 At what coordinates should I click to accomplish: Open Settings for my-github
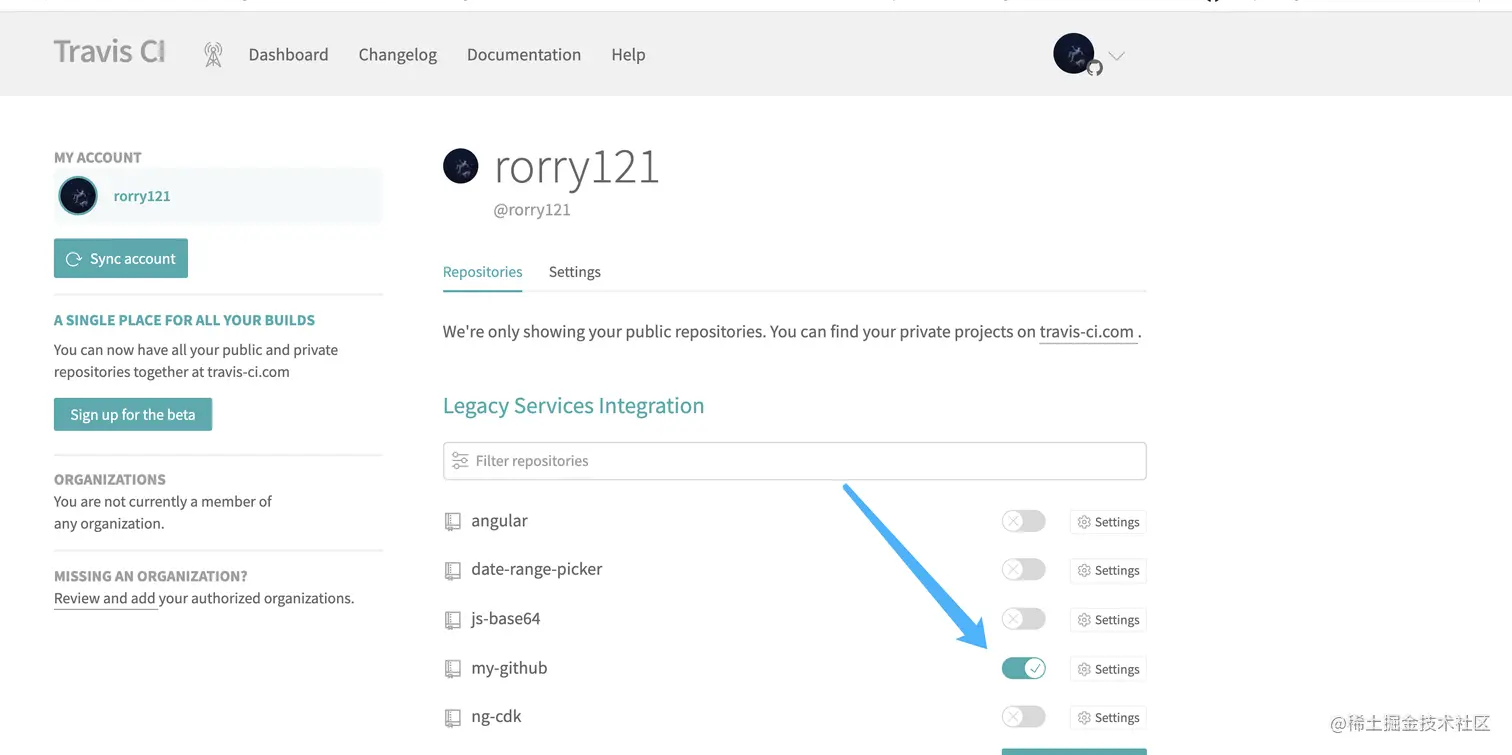pyautogui.click(x=1108, y=669)
